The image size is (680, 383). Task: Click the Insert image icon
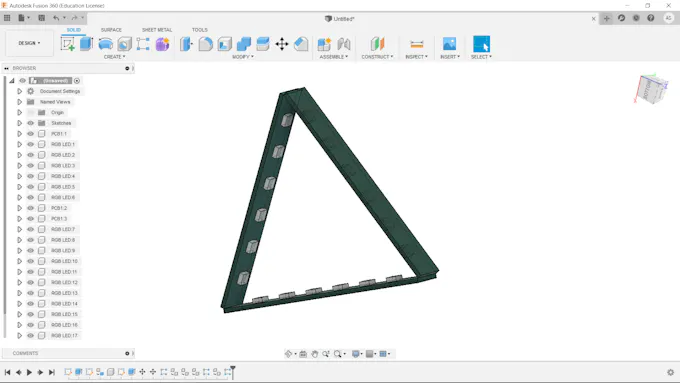(x=449, y=44)
